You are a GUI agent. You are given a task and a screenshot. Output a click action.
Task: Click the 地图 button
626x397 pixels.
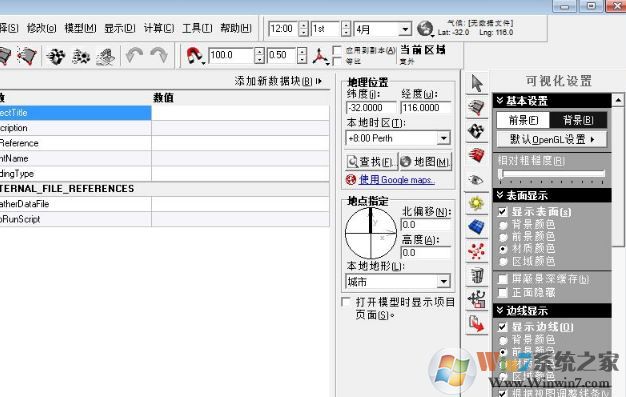(426, 161)
